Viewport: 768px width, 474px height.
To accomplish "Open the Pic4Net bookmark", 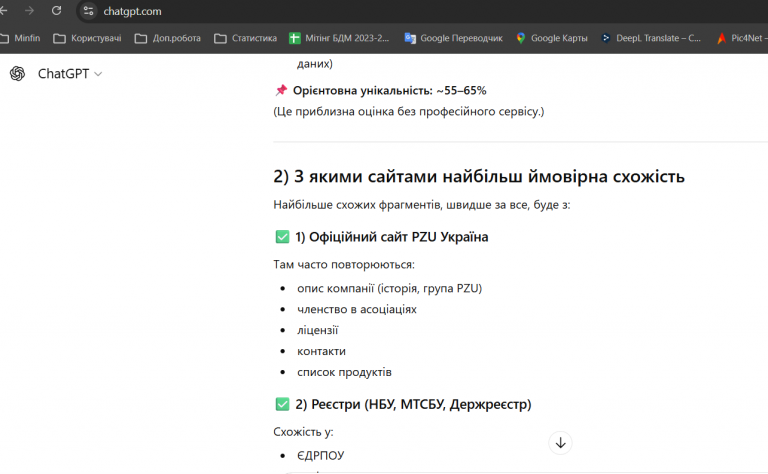I will pyautogui.click(x=742, y=38).
